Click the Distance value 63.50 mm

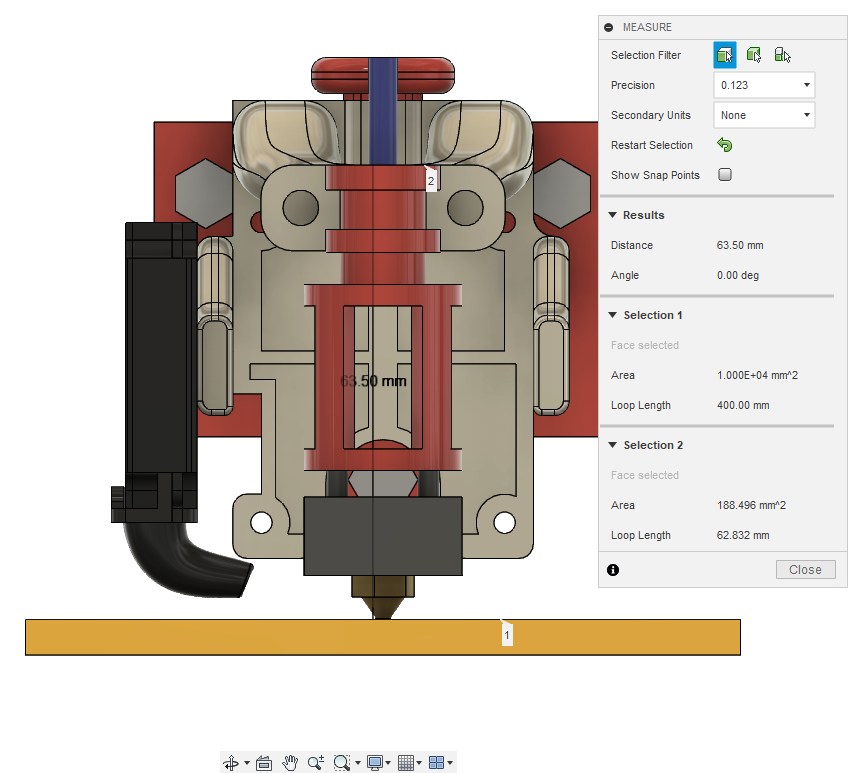(740, 245)
